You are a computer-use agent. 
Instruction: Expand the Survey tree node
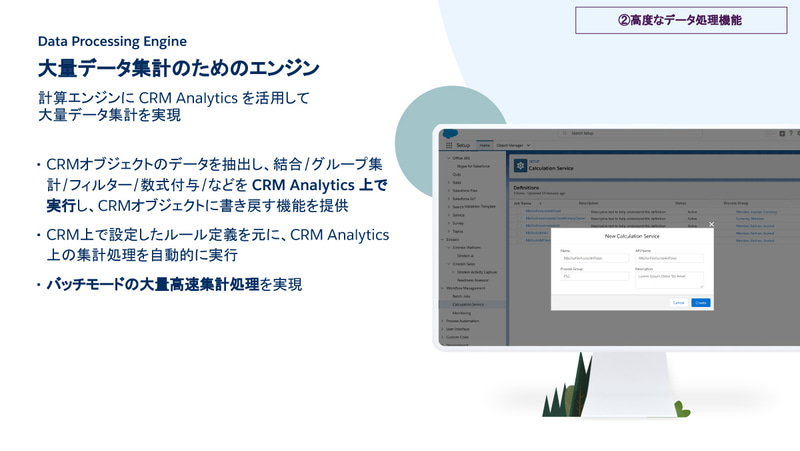[x=449, y=223]
